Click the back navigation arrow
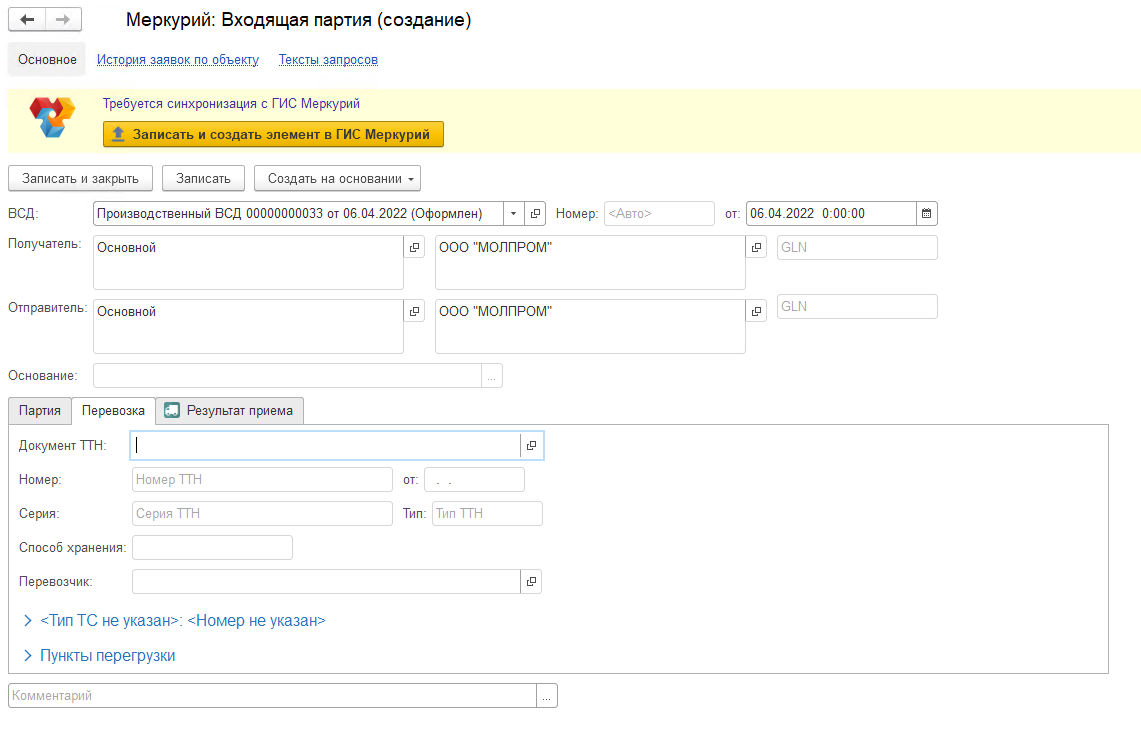Image resolution: width=1141 pixels, height=753 pixels. click(27, 20)
